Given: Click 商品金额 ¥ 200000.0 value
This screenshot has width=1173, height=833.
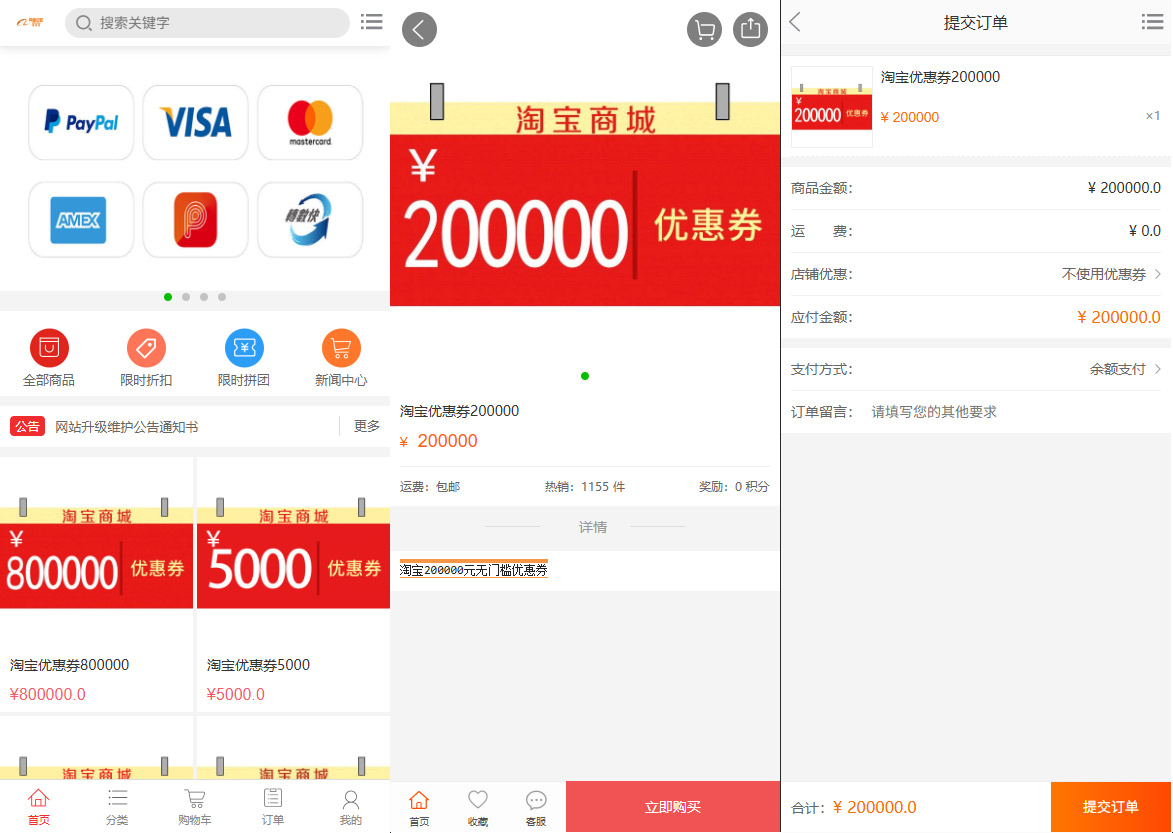Looking at the screenshot, I should (x=1124, y=188).
